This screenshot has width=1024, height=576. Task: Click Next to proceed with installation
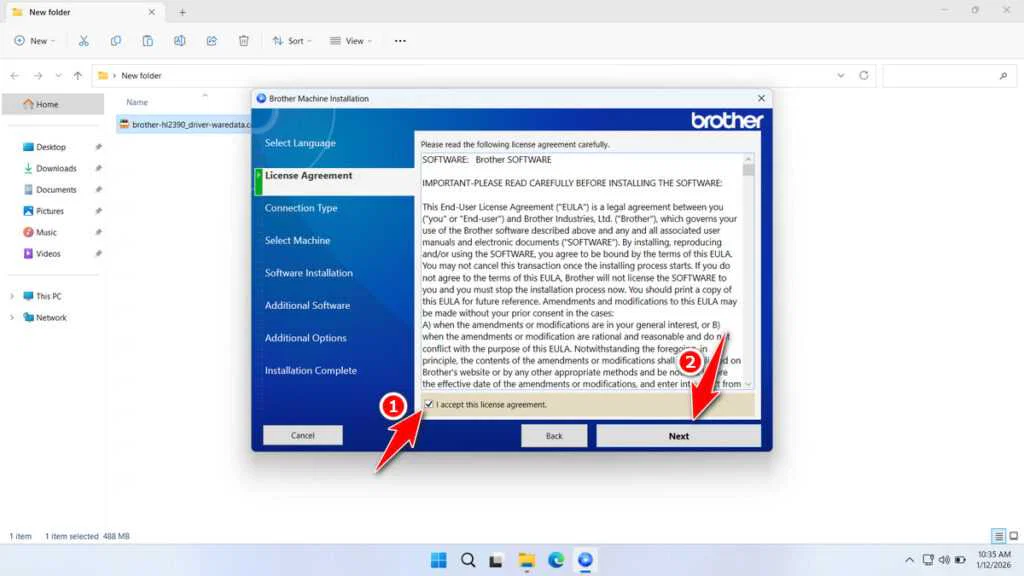[x=678, y=436]
